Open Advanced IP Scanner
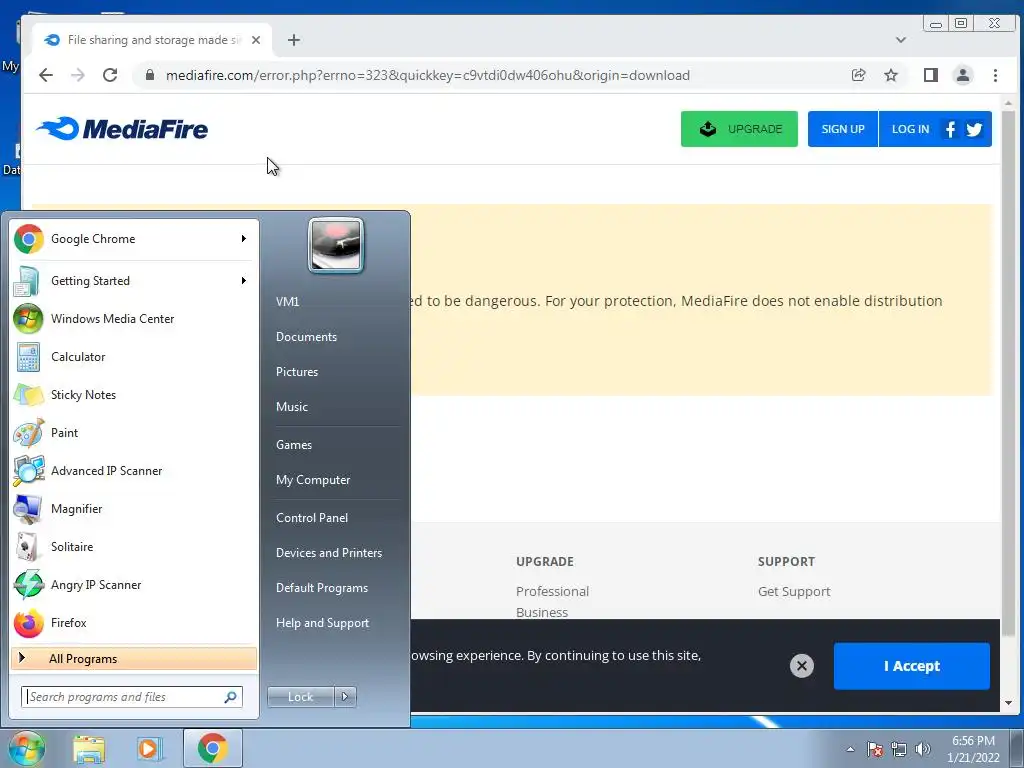The height and width of the screenshot is (768, 1024). tap(134, 470)
